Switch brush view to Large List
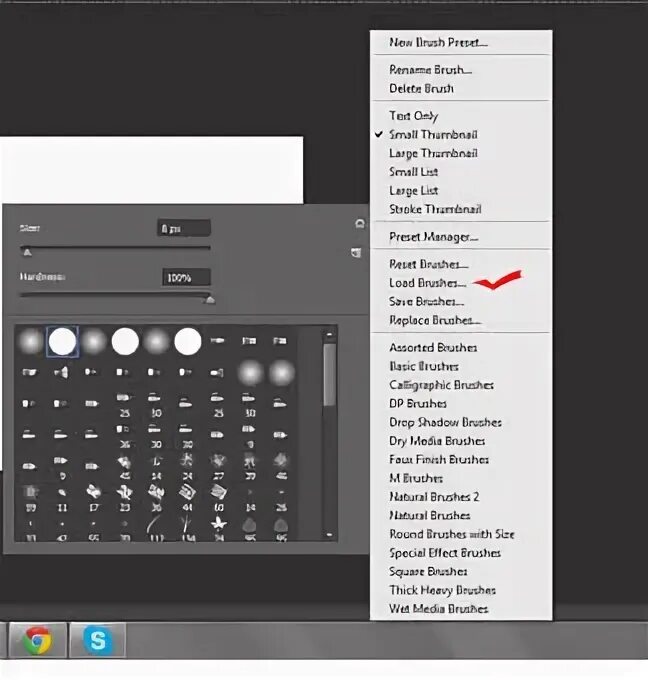The image size is (648, 680). point(413,190)
